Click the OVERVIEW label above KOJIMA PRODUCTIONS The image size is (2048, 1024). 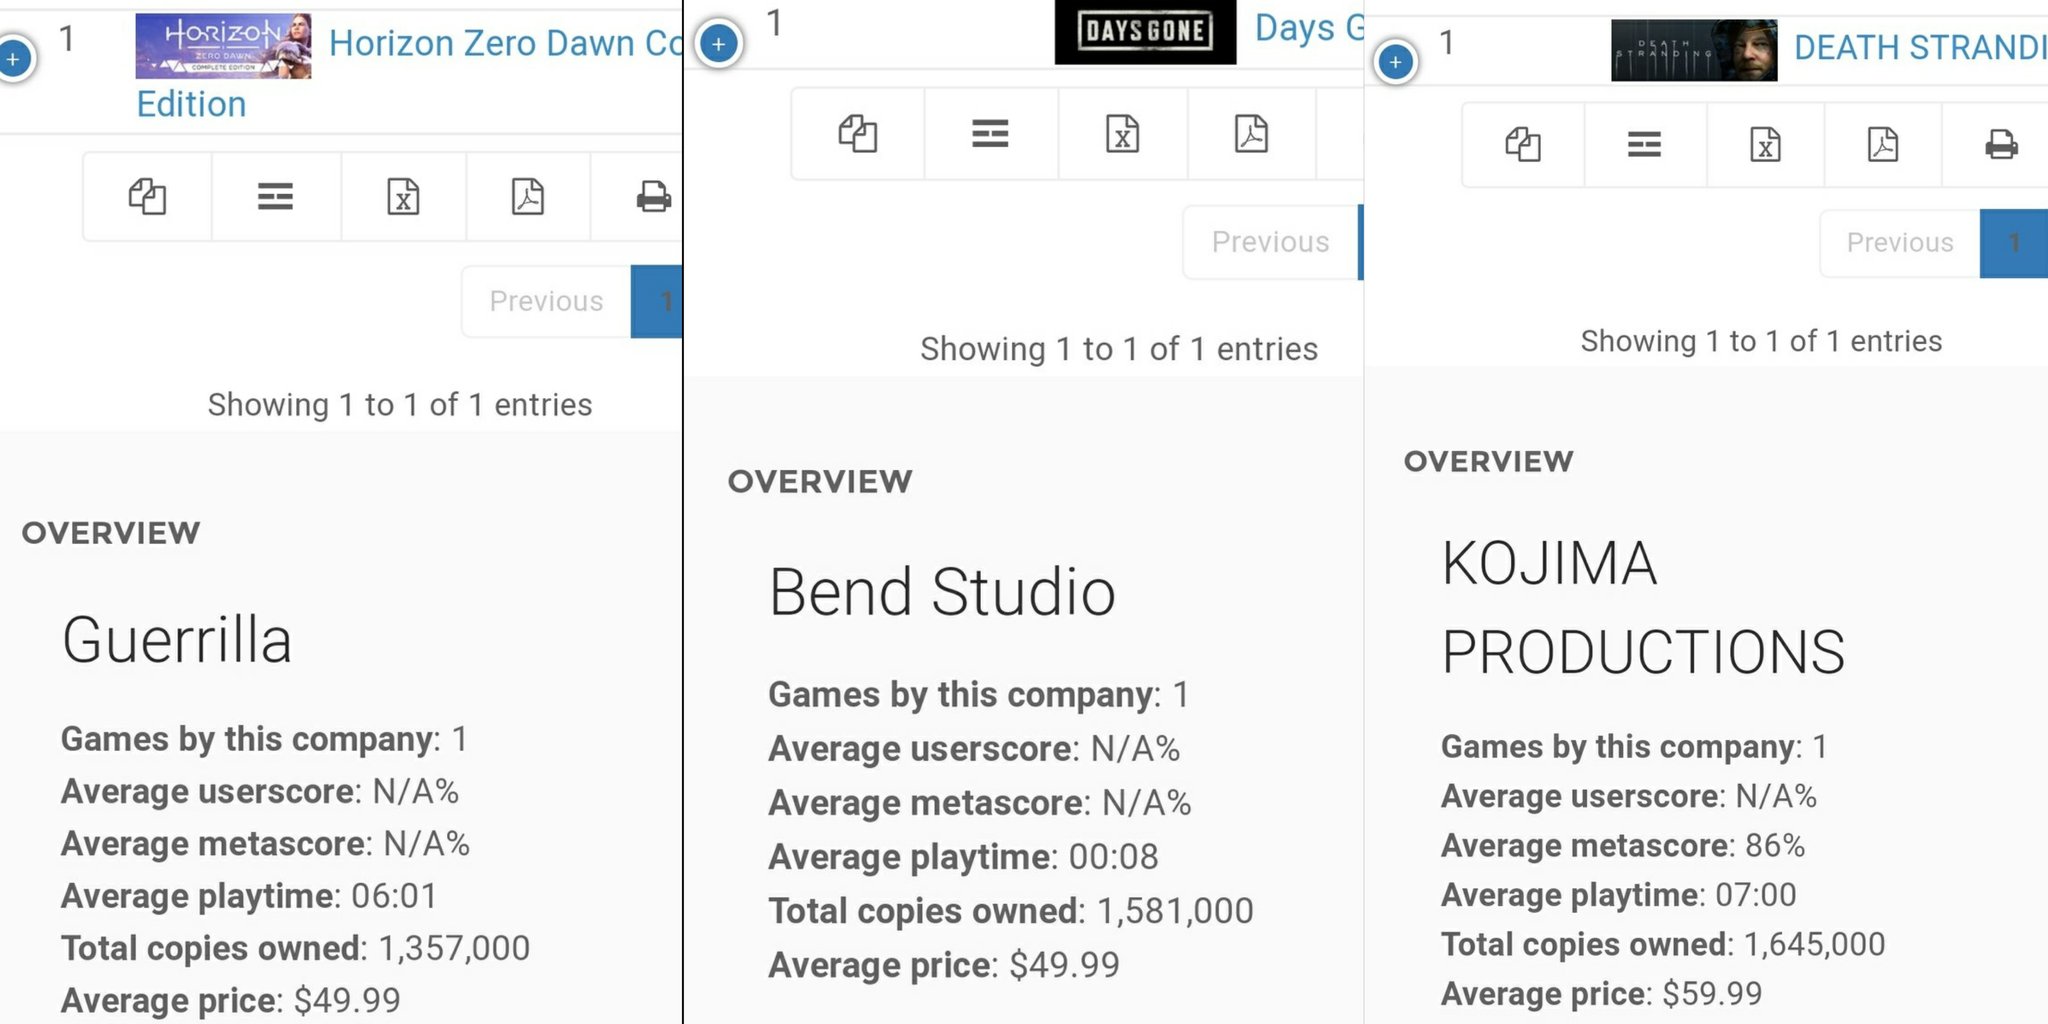tap(1489, 461)
